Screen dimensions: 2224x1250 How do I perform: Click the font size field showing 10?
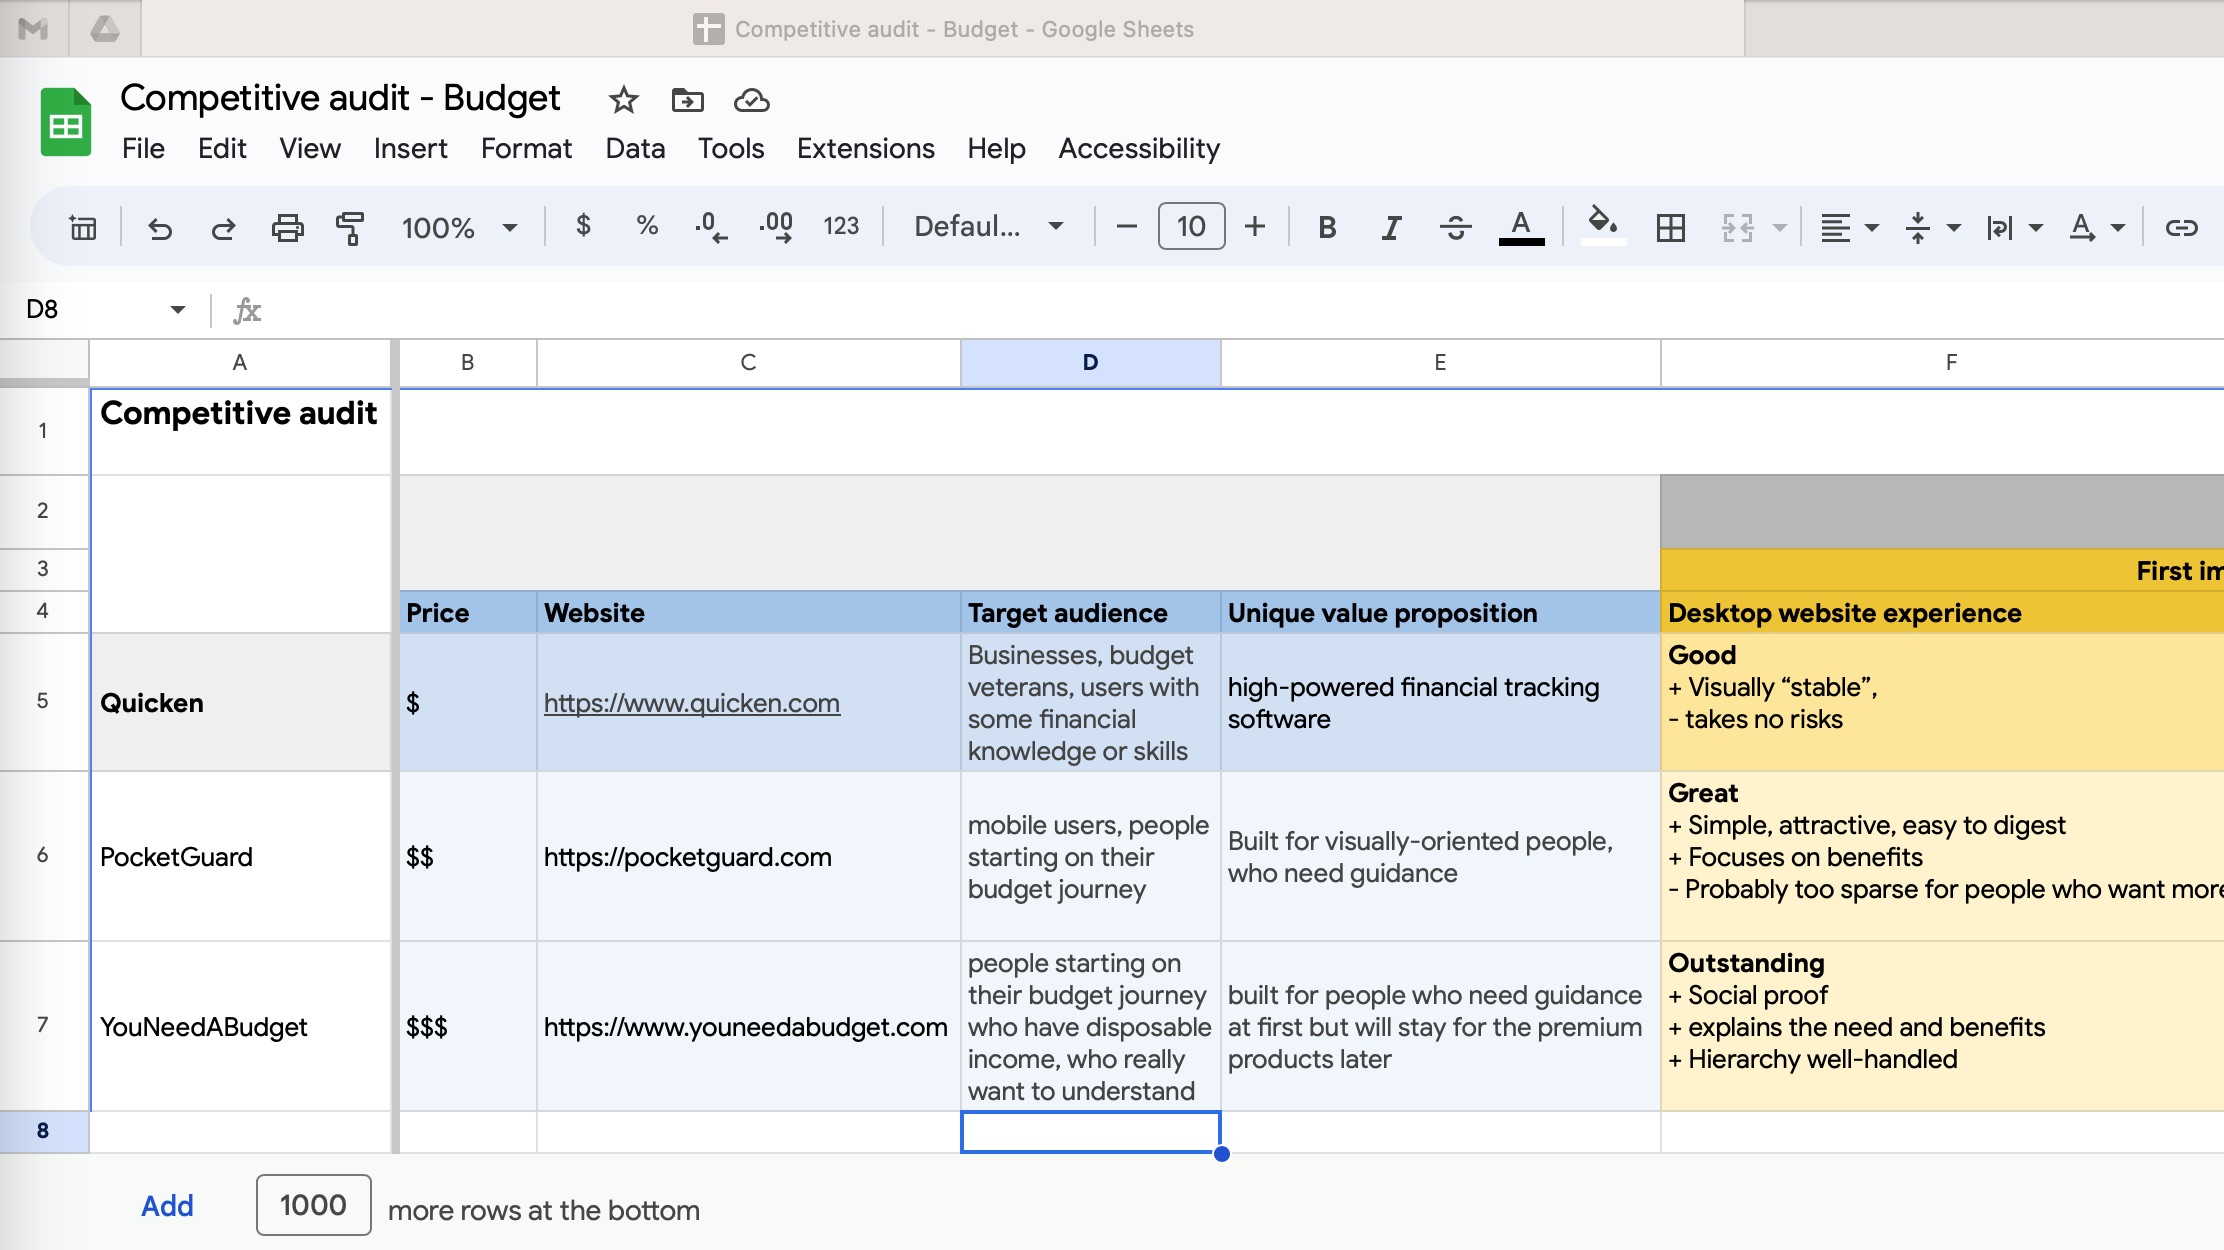click(x=1191, y=227)
